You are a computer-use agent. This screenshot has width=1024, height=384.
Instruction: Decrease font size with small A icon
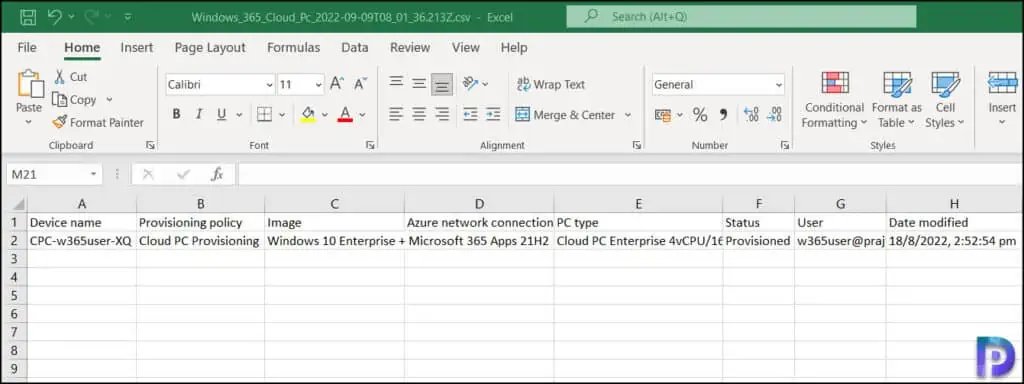click(x=360, y=84)
